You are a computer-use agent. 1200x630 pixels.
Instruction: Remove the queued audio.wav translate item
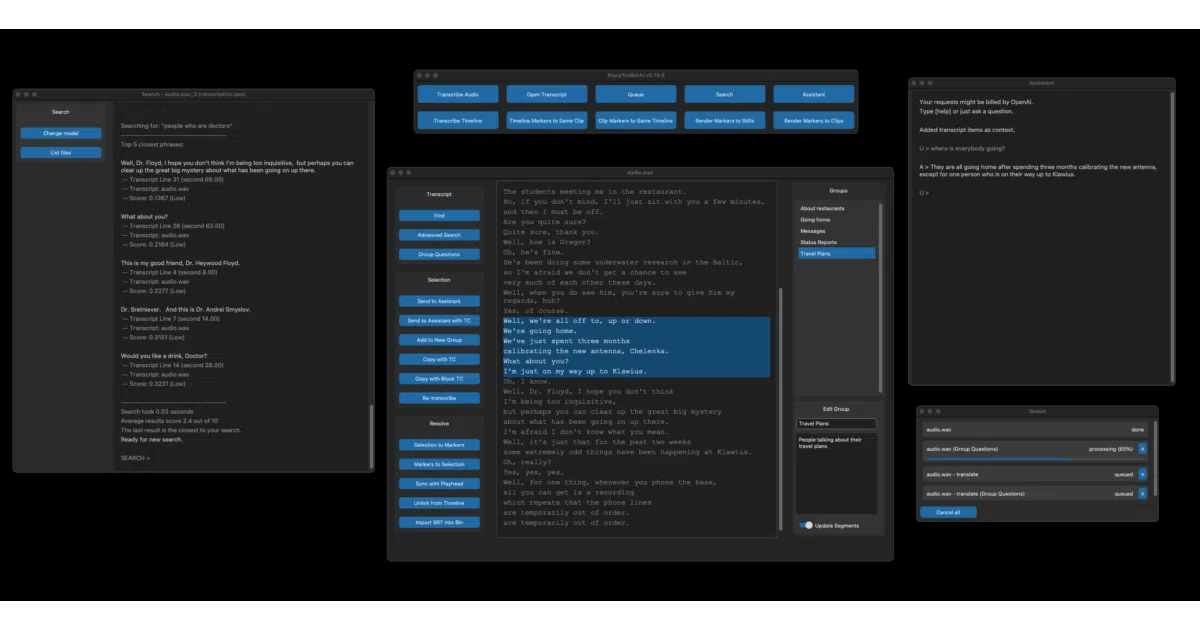click(1143, 474)
